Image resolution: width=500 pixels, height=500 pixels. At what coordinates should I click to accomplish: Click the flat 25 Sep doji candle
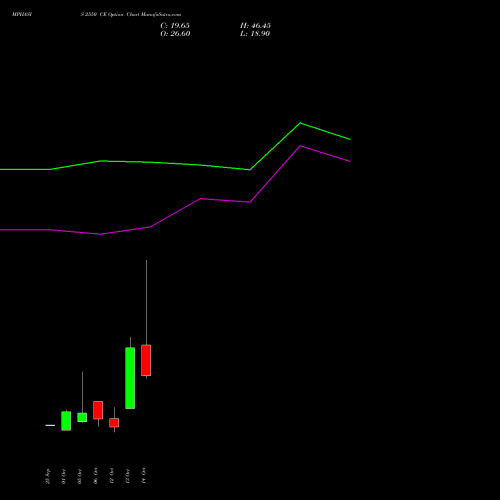point(50,425)
